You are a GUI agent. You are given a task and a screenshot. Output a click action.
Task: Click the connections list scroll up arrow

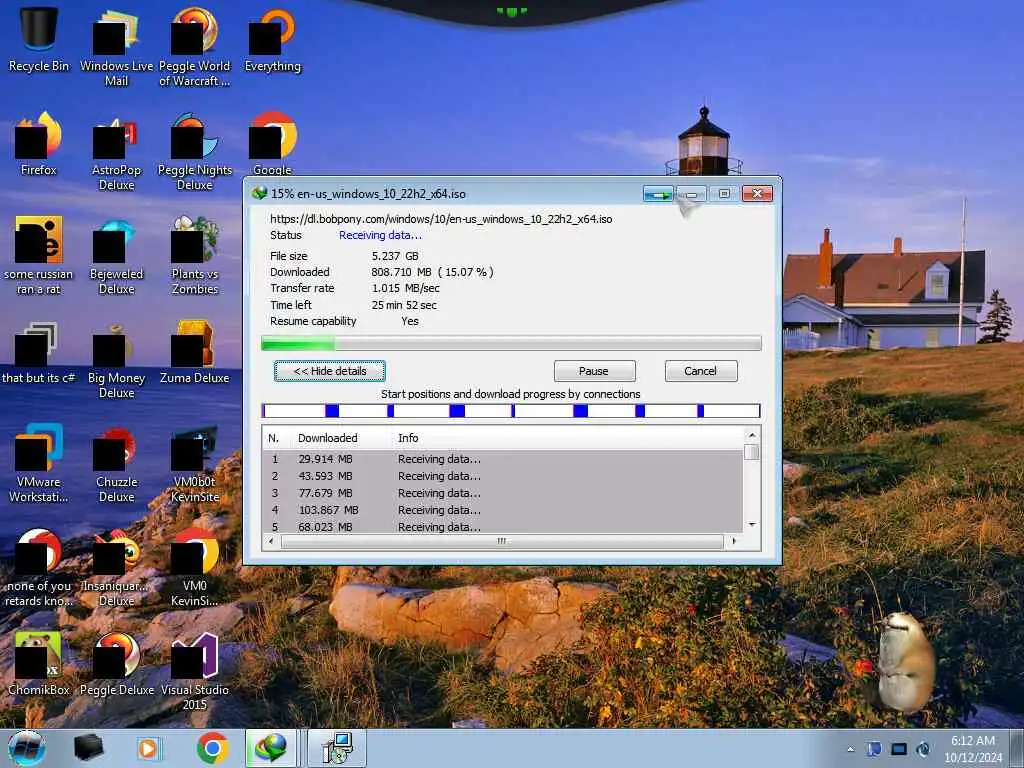[x=752, y=435]
